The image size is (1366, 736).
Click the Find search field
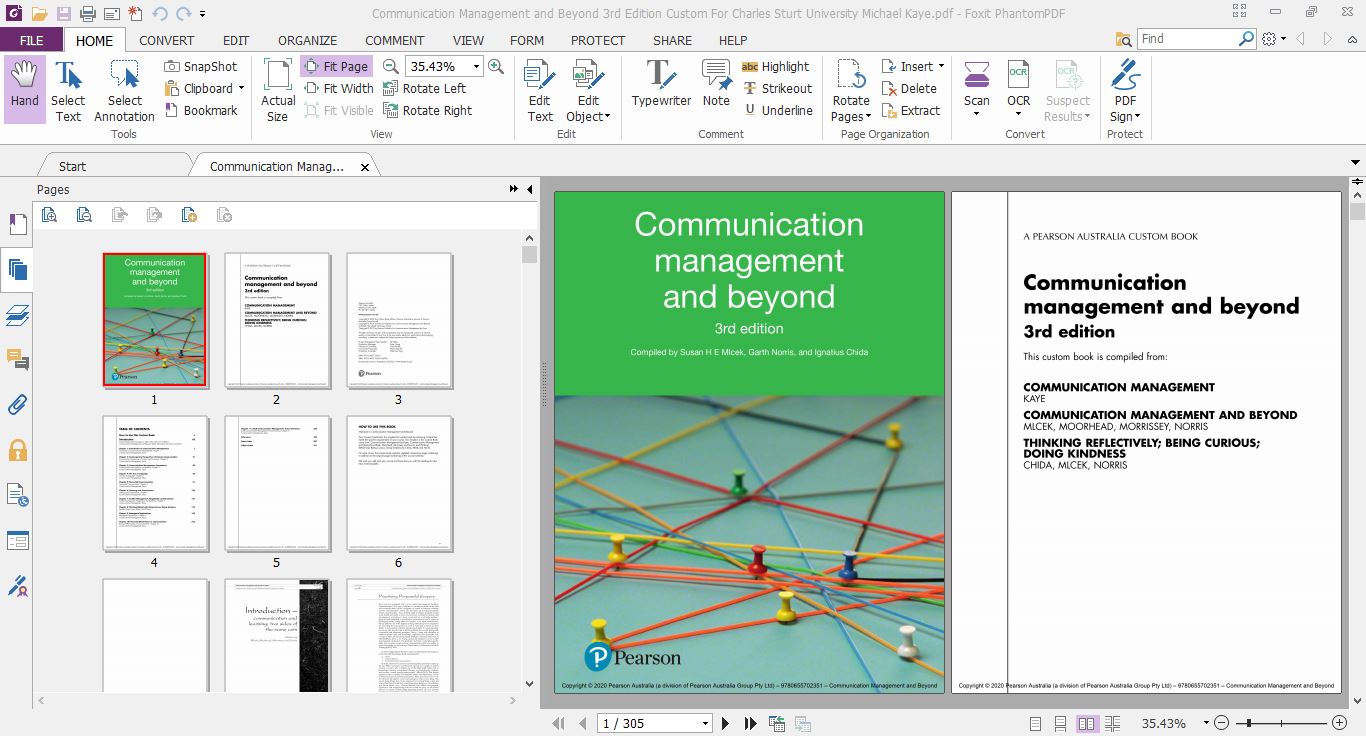1187,39
